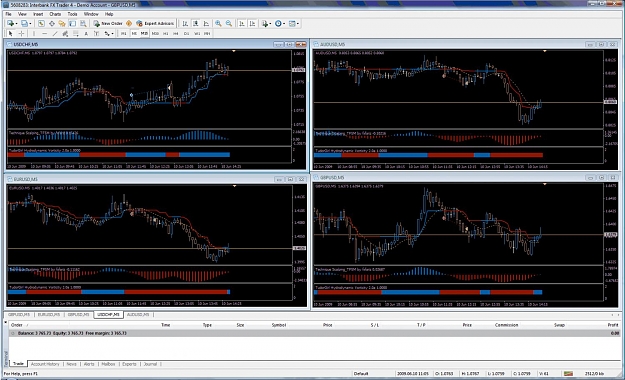Click the connection status bars icon
This screenshot has height=380, width=625.
(568, 374)
